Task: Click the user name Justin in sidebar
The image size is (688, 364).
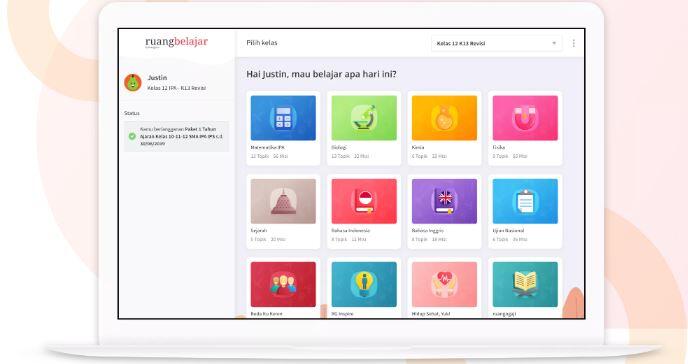Action: click(157, 78)
